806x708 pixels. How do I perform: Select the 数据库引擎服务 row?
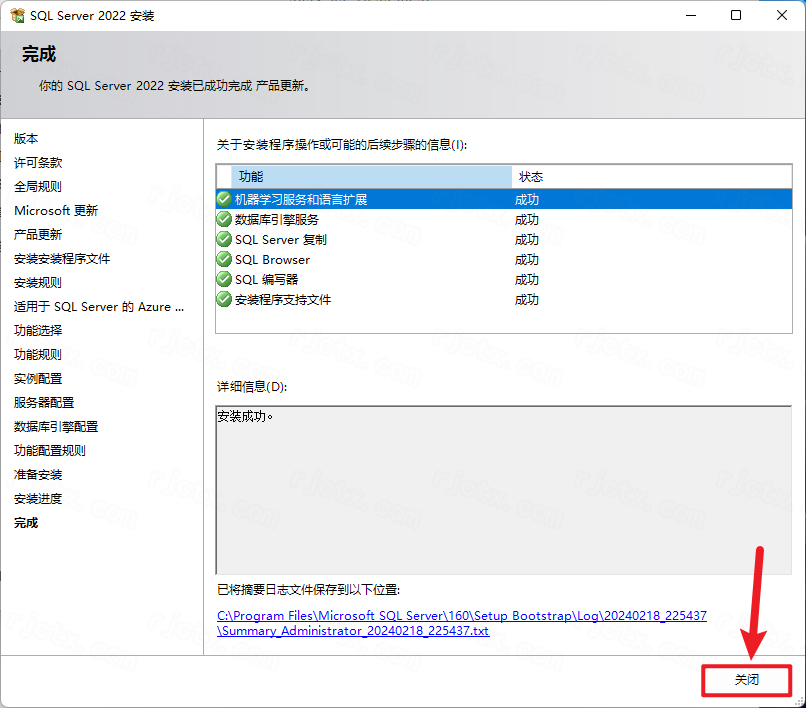[504, 220]
